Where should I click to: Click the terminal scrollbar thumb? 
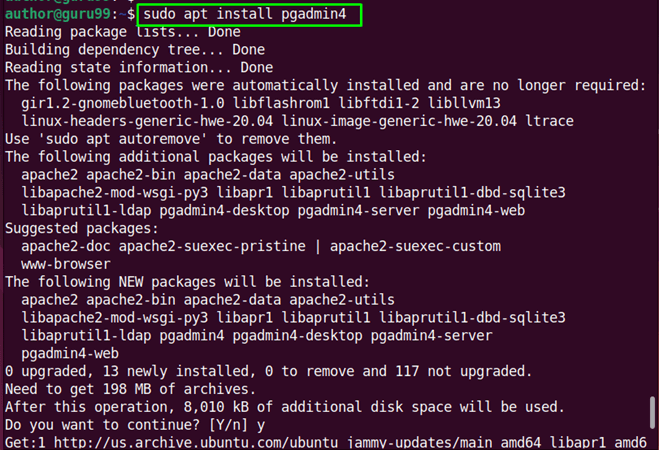pyautogui.click(x=653, y=414)
